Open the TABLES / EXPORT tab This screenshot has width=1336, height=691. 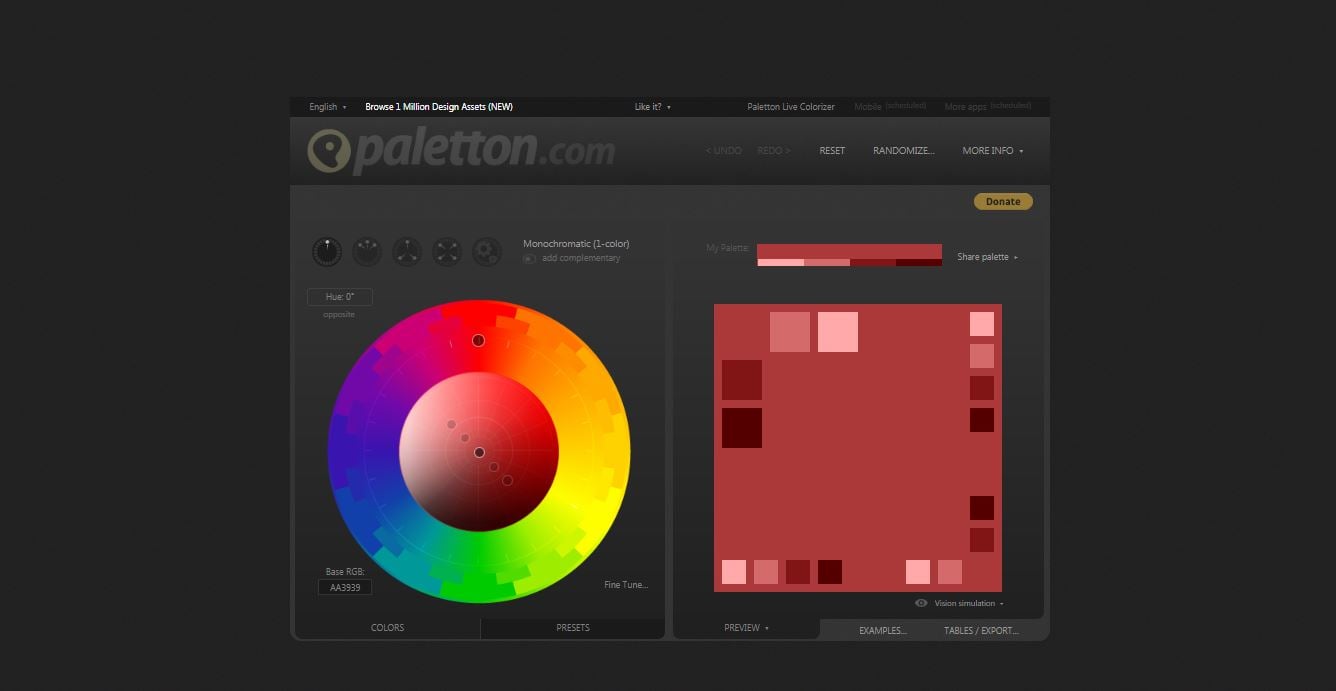(x=981, y=631)
